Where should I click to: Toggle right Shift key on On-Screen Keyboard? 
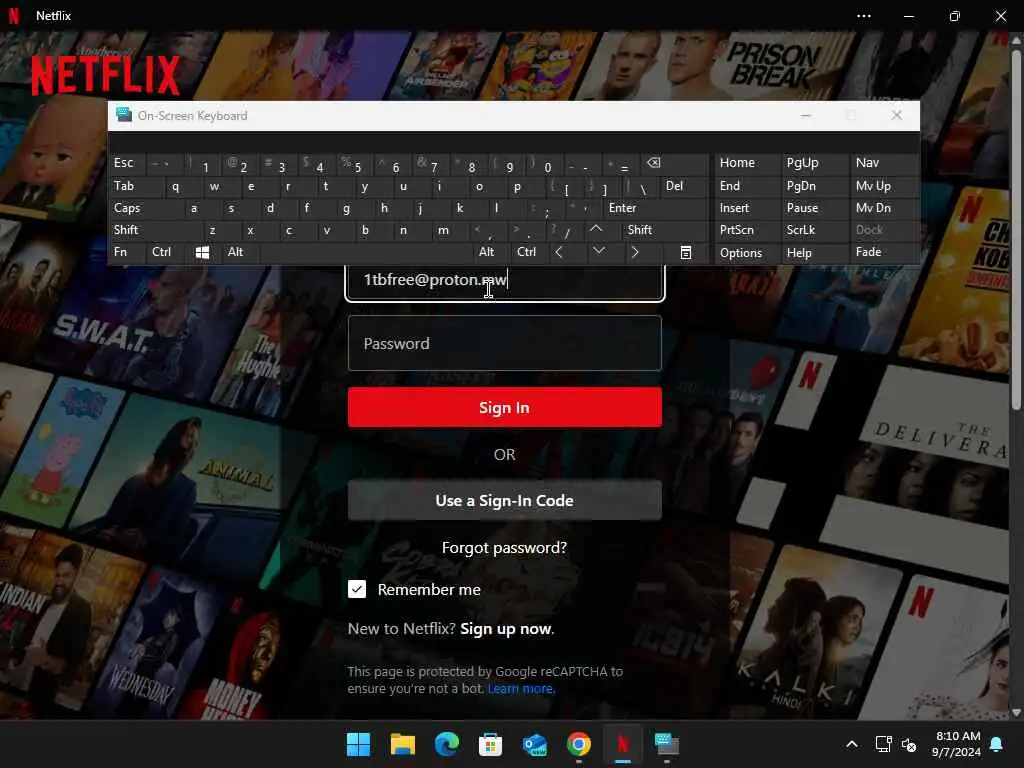664,230
